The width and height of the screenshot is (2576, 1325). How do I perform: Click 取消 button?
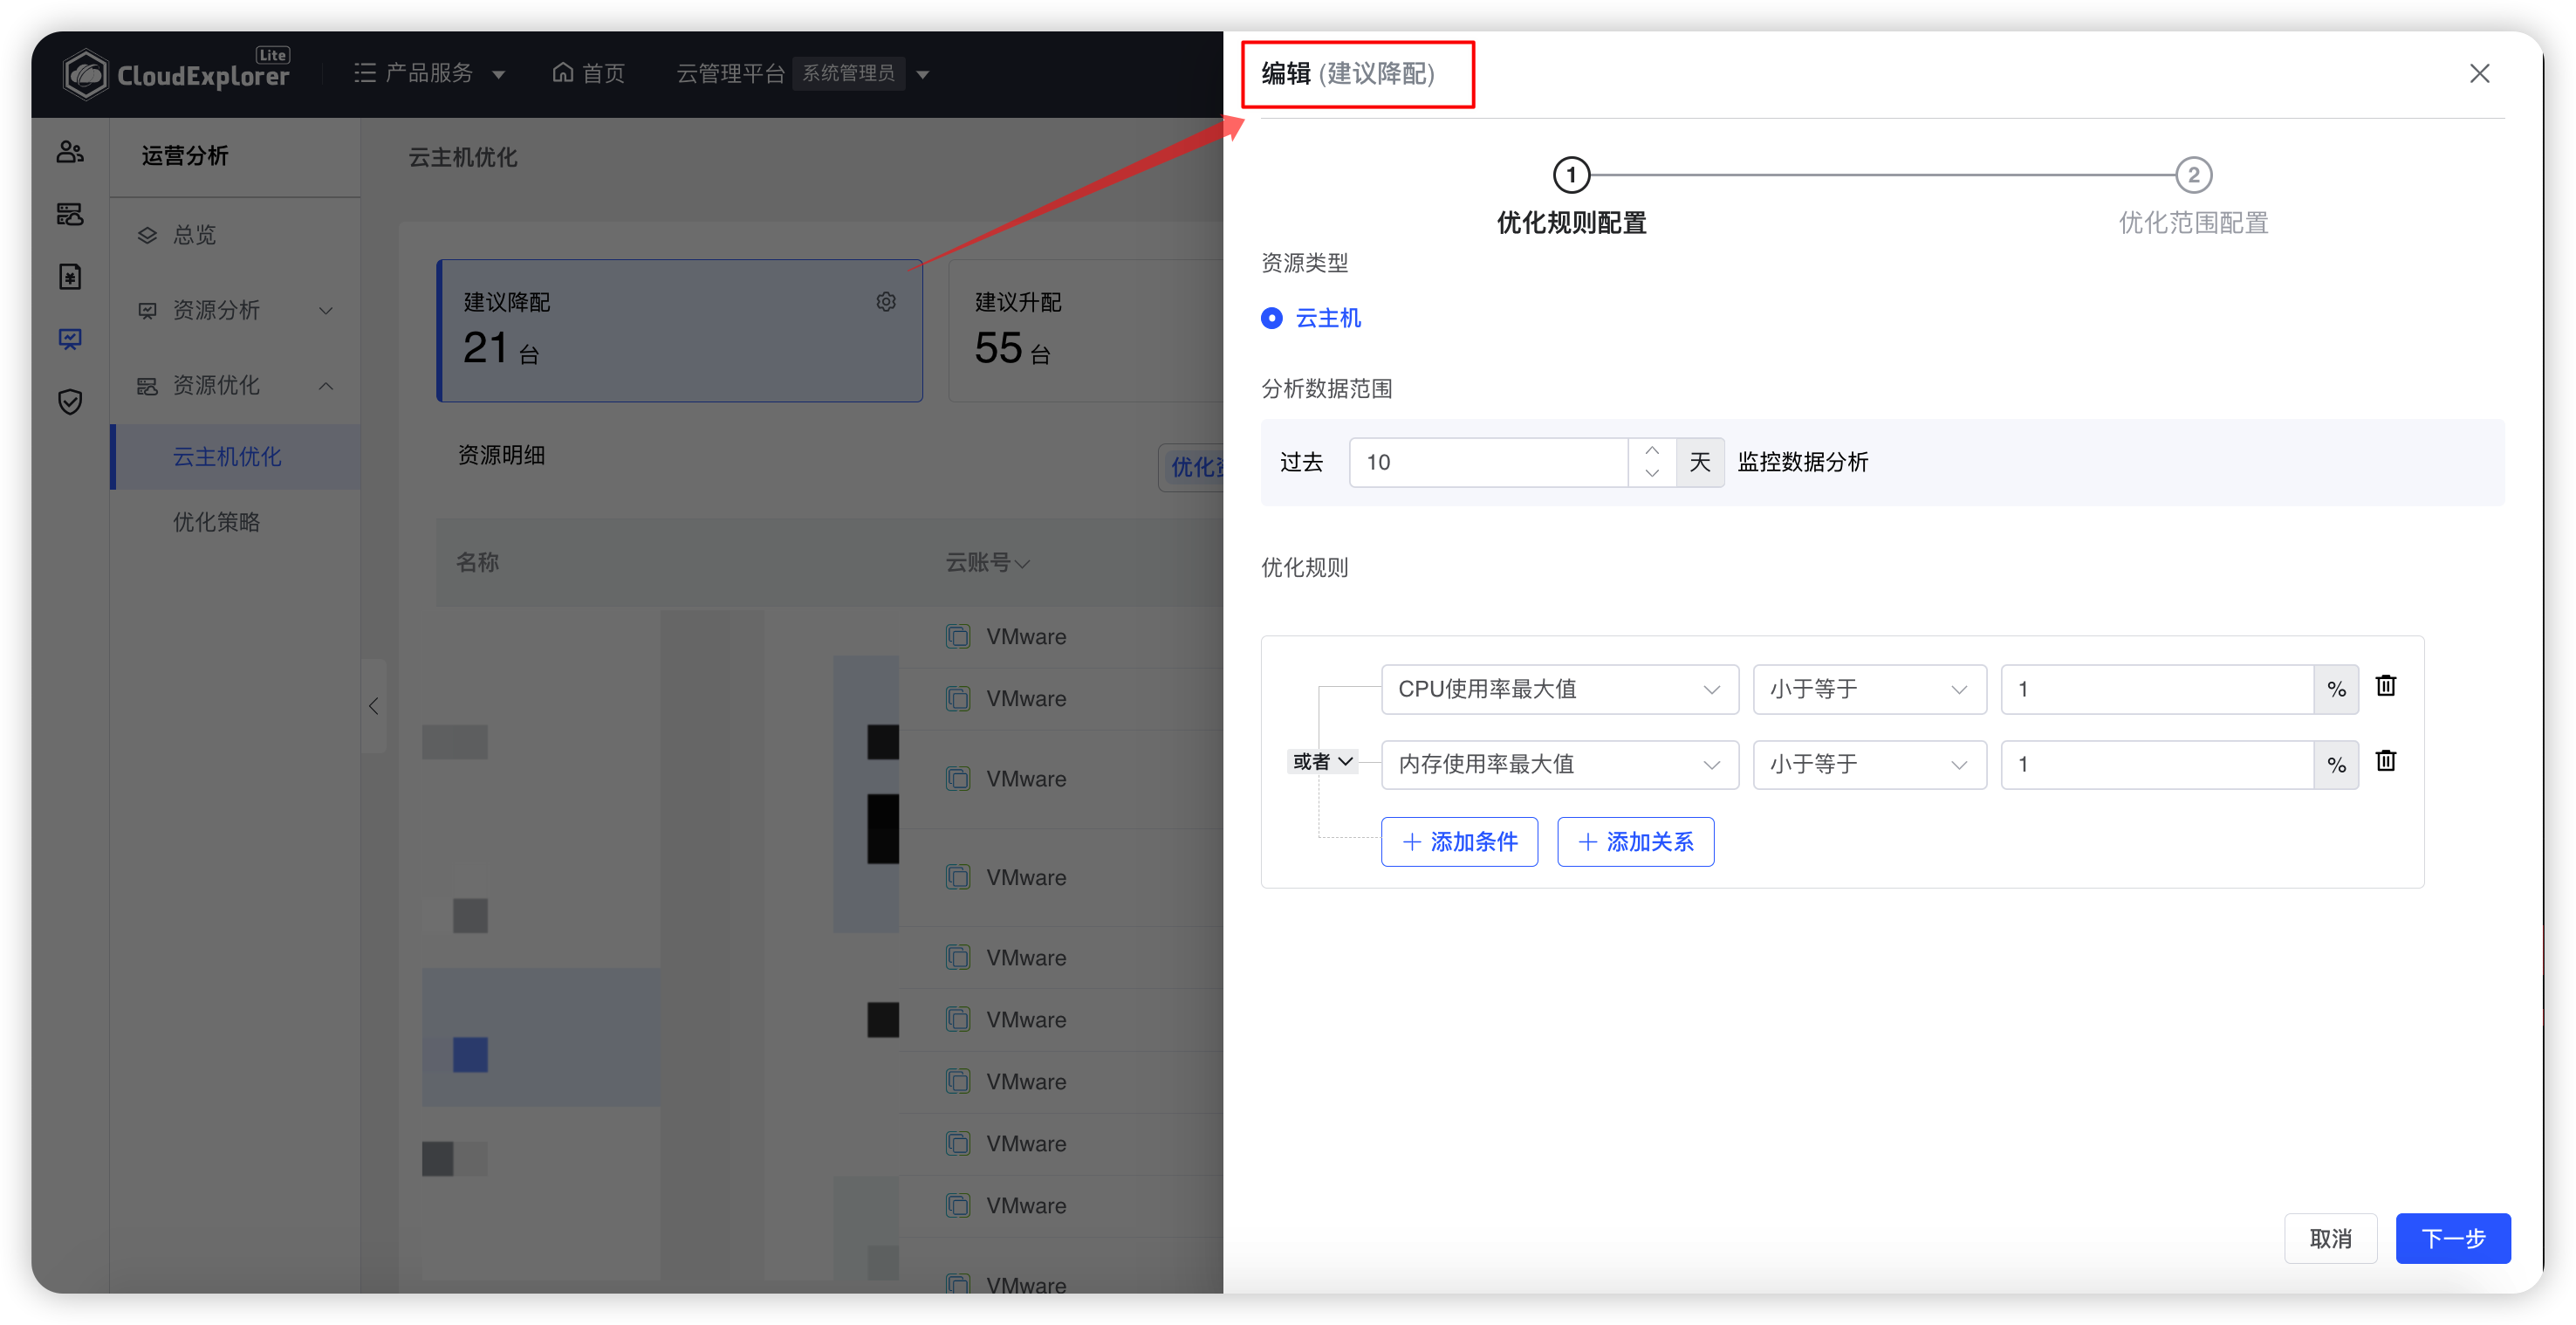click(x=2330, y=1239)
